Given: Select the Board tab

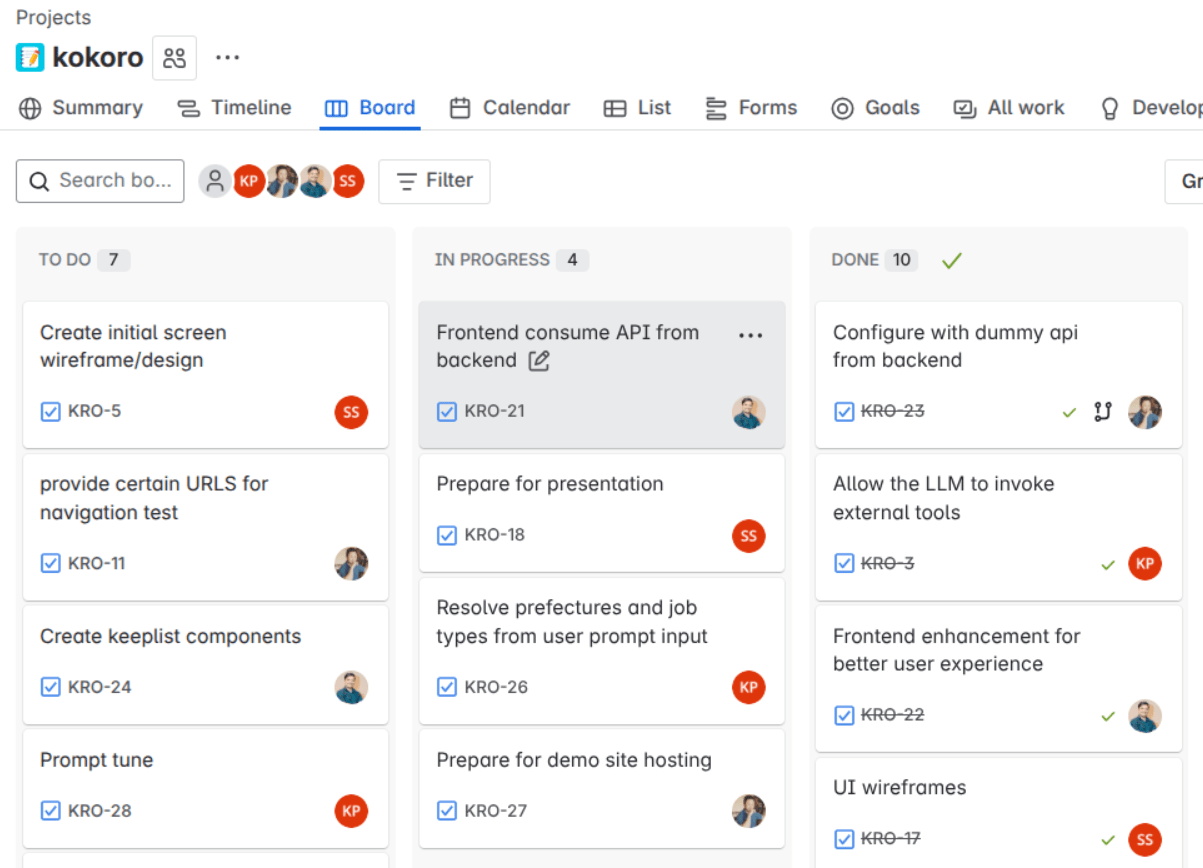Looking at the screenshot, I should tap(370, 108).
